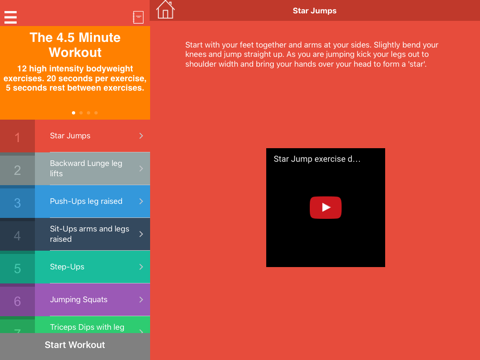Select the second page indicator dot
The width and height of the screenshot is (480, 360).
coord(81,113)
